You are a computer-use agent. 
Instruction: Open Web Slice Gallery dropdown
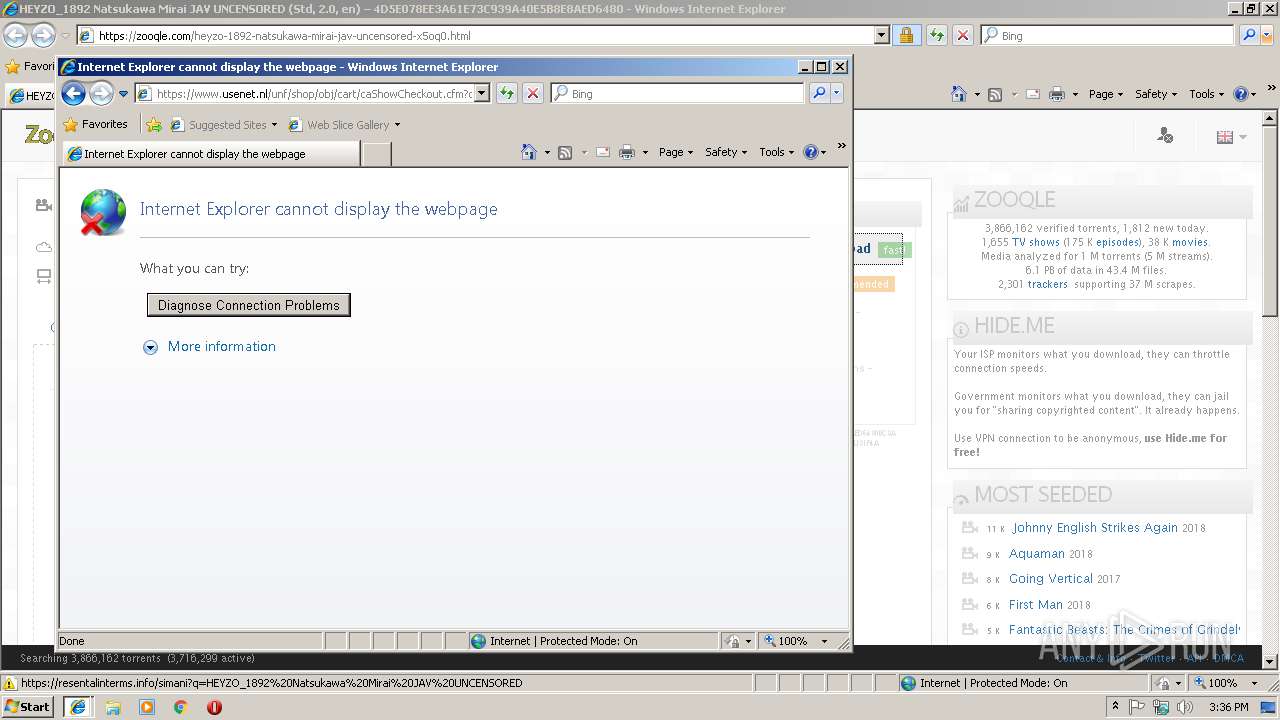(397, 125)
